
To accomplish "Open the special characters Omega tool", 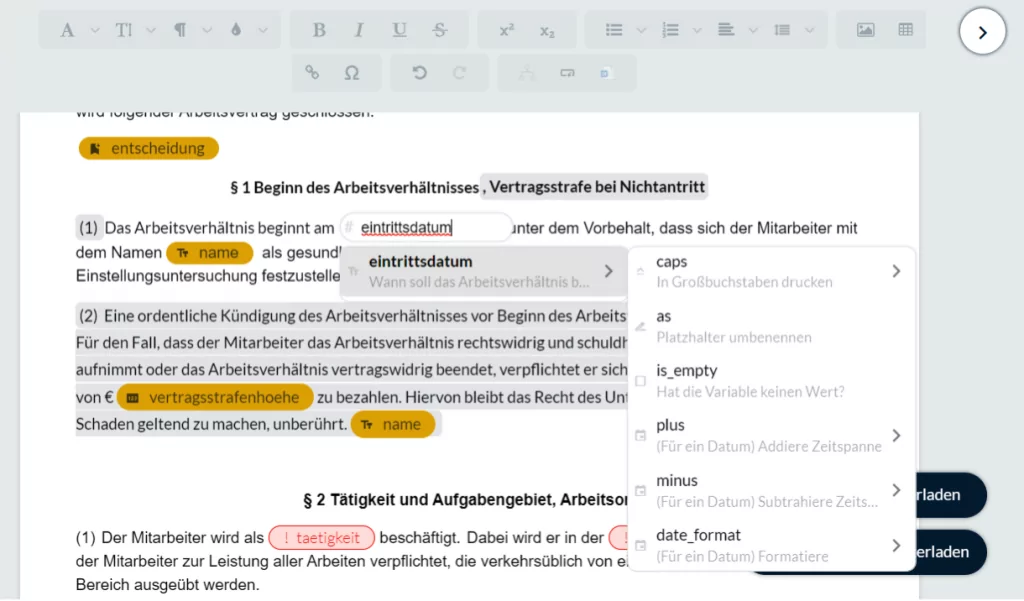I will click(352, 73).
